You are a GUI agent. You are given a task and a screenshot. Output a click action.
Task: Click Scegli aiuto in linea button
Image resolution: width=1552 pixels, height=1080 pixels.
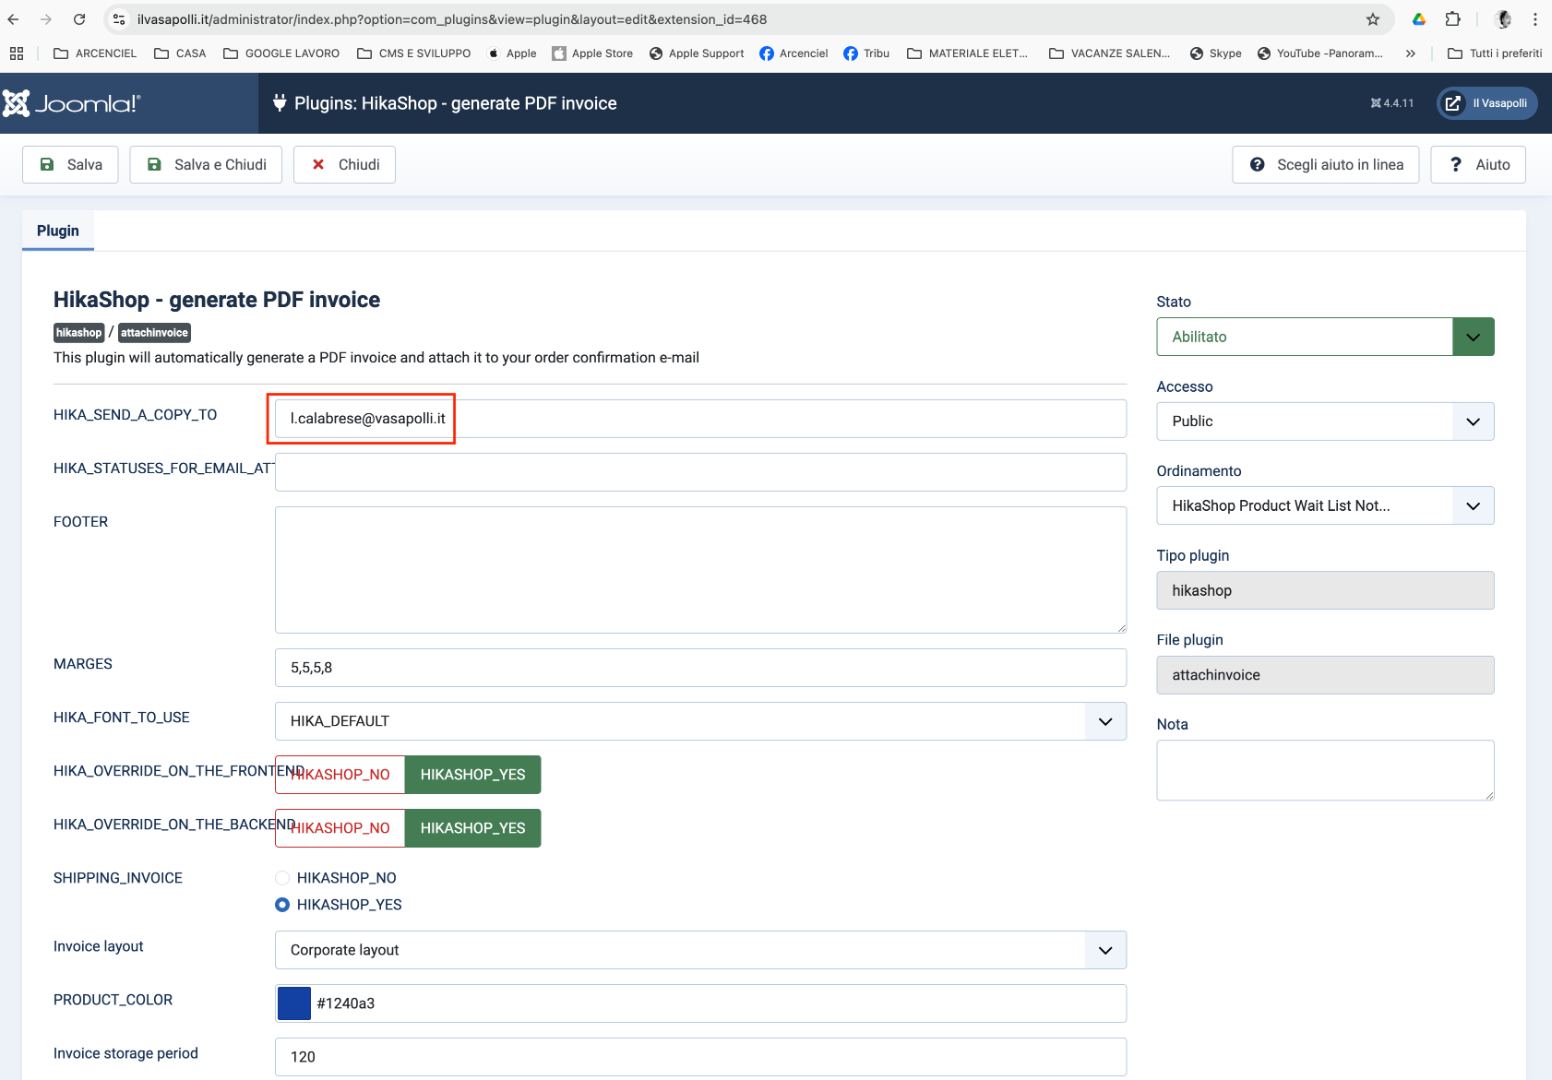point(1326,165)
